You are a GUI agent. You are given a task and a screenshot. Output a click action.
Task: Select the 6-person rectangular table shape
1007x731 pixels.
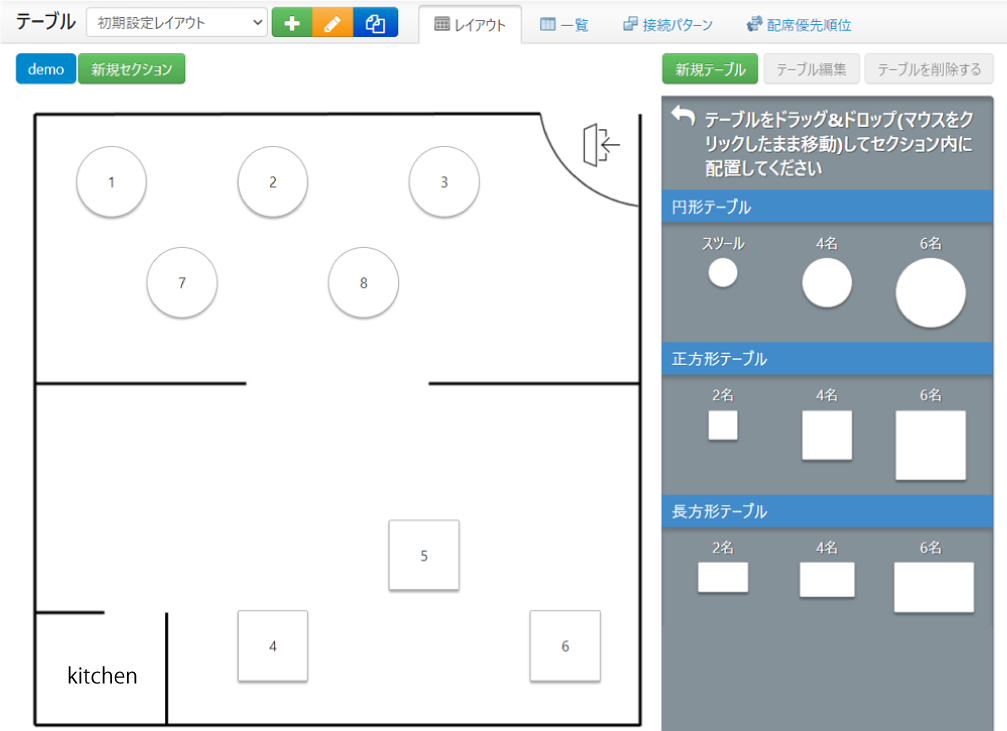point(933,587)
